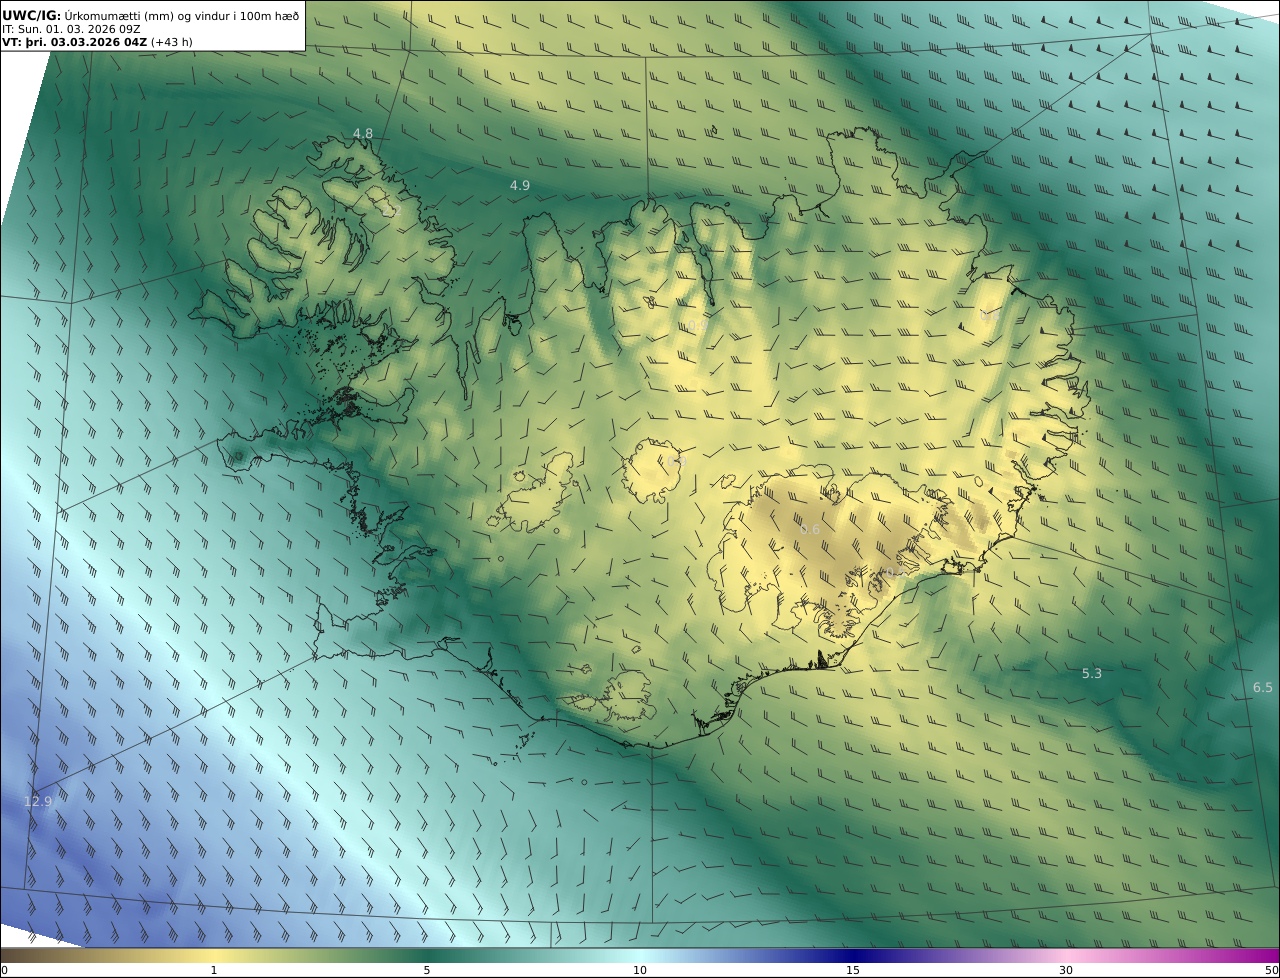The height and width of the screenshot is (978, 1280).
Task: Click the precipitation color scale bar
Action: [640, 955]
